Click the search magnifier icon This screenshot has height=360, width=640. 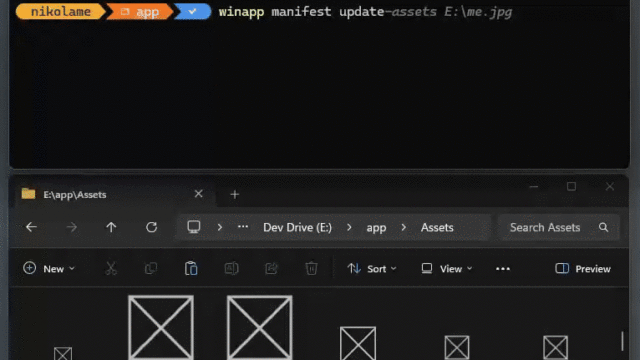603,227
